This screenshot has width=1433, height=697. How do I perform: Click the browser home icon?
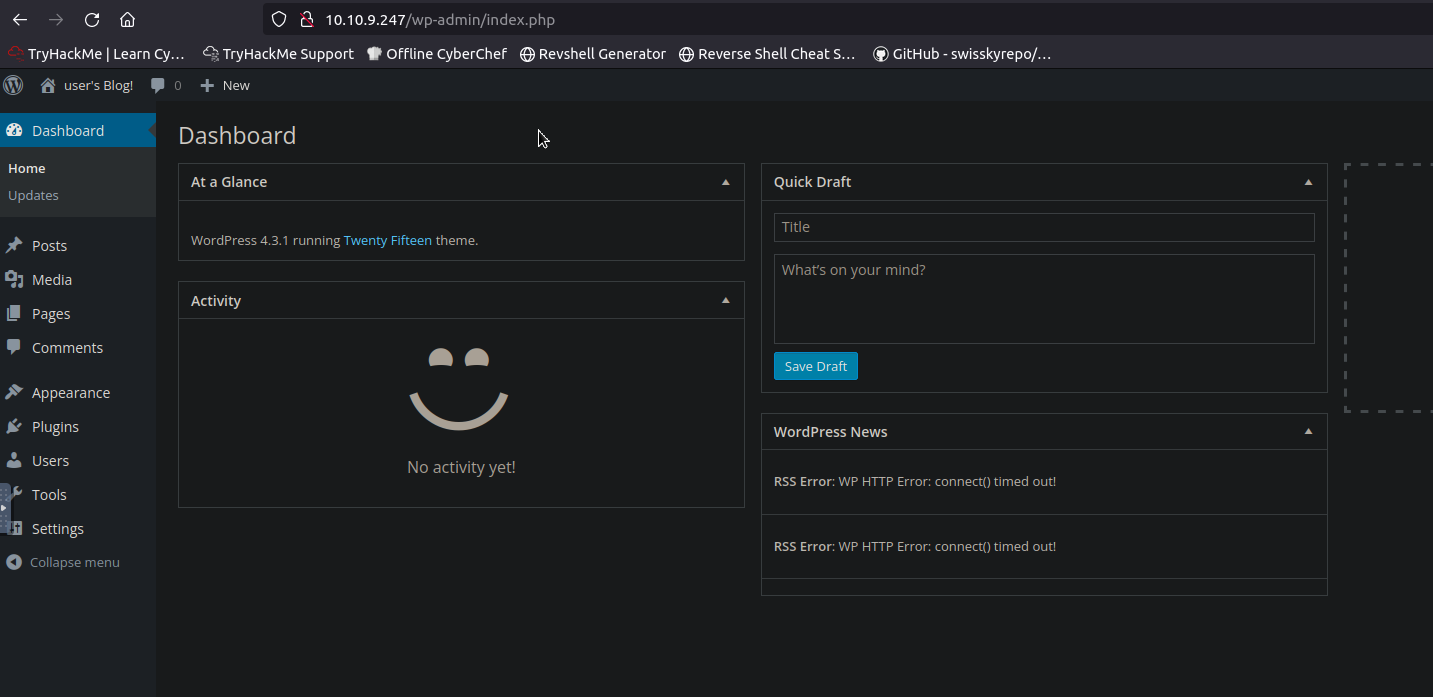click(x=127, y=20)
